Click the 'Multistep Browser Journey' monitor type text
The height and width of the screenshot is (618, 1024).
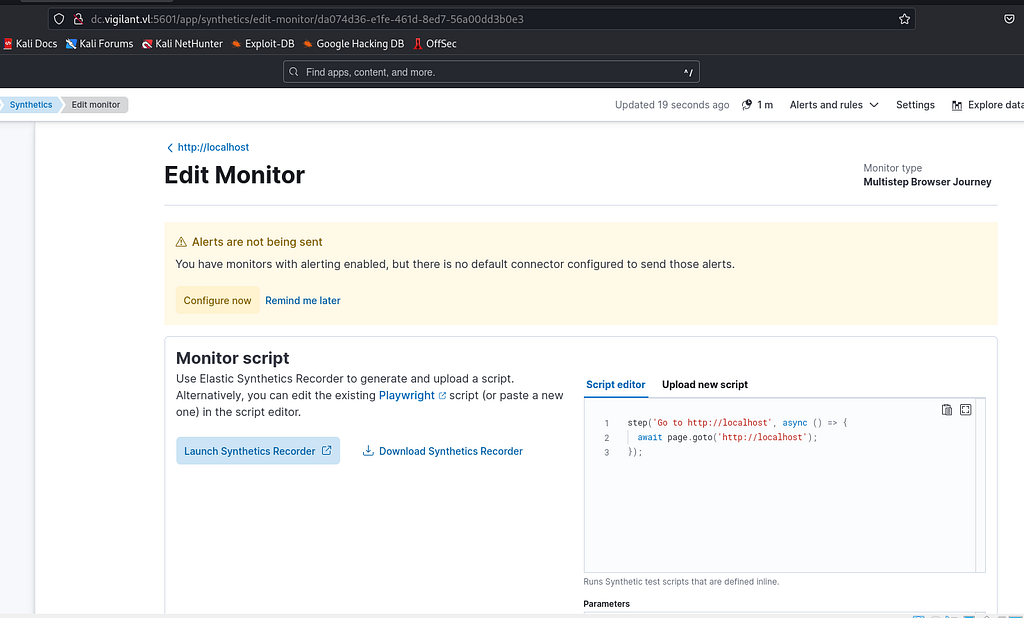(x=927, y=182)
